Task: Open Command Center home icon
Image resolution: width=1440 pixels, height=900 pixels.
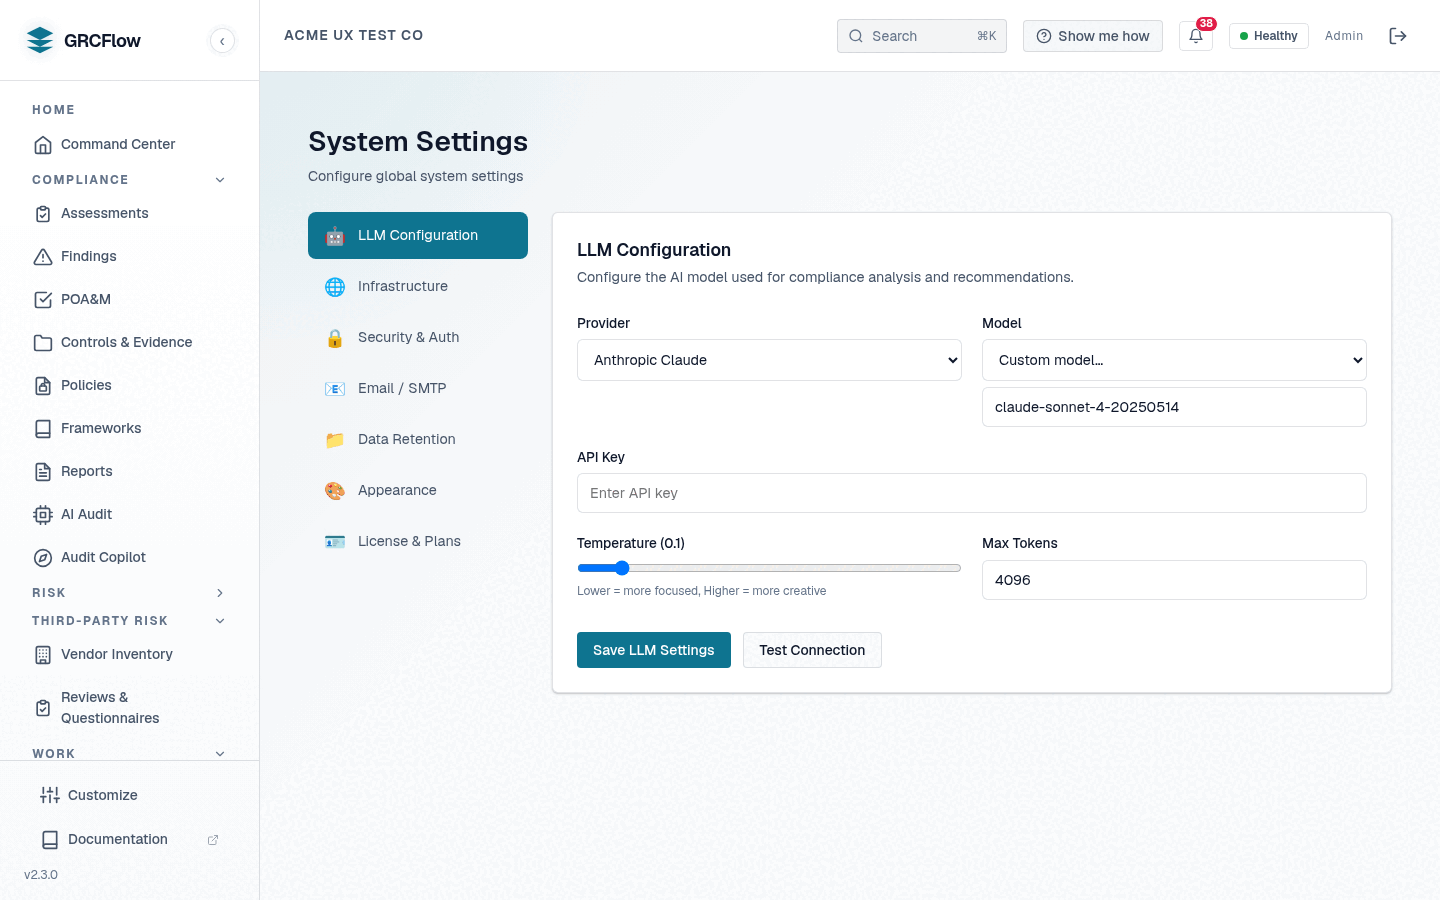Action: [43, 145]
